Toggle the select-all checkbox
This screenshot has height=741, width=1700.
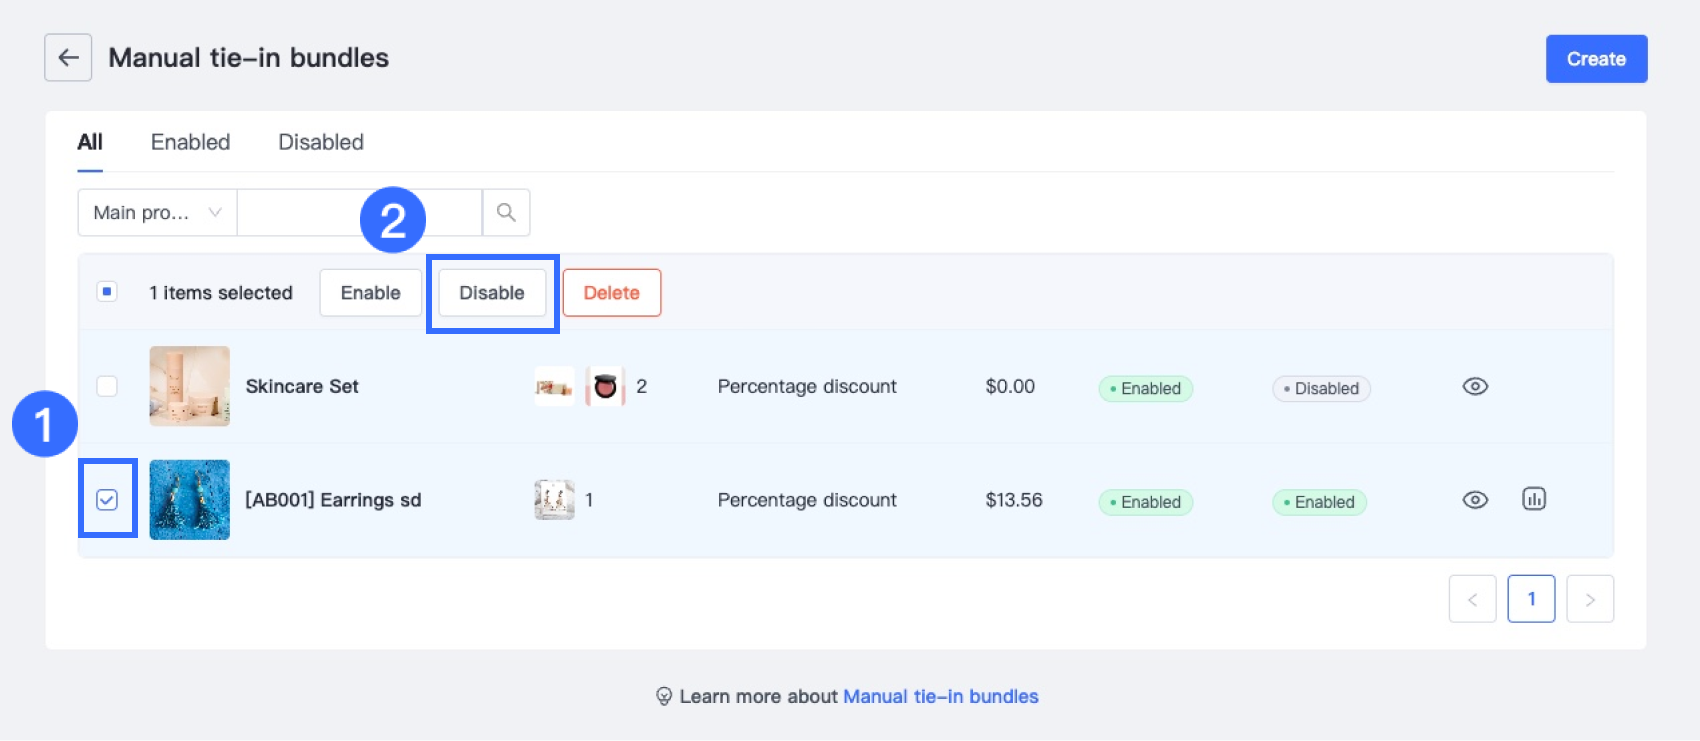(107, 292)
